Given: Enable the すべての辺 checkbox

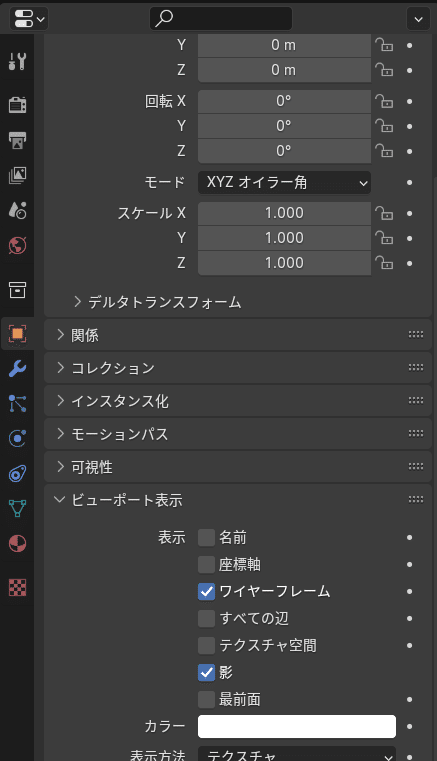Looking at the screenshot, I should 206,618.
